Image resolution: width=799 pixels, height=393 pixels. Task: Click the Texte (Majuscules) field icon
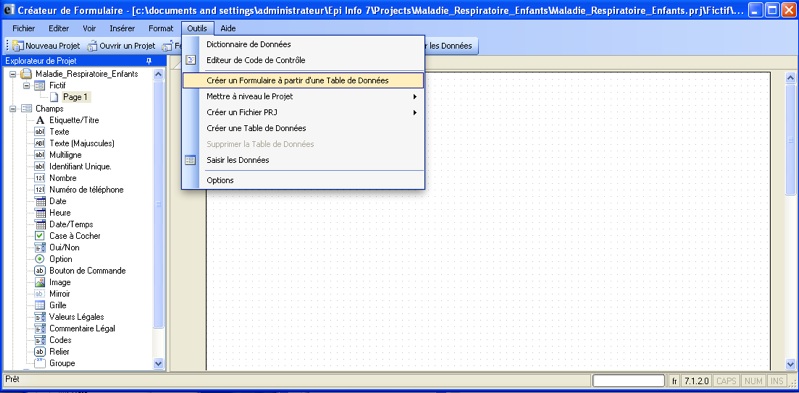click(x=40, y=143)
